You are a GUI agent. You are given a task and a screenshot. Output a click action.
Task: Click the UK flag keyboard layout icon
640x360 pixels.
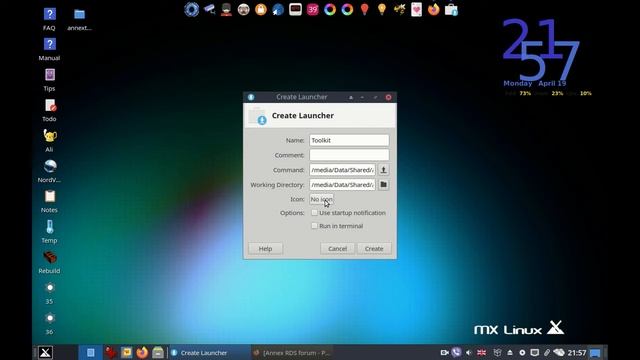[482, 352]
